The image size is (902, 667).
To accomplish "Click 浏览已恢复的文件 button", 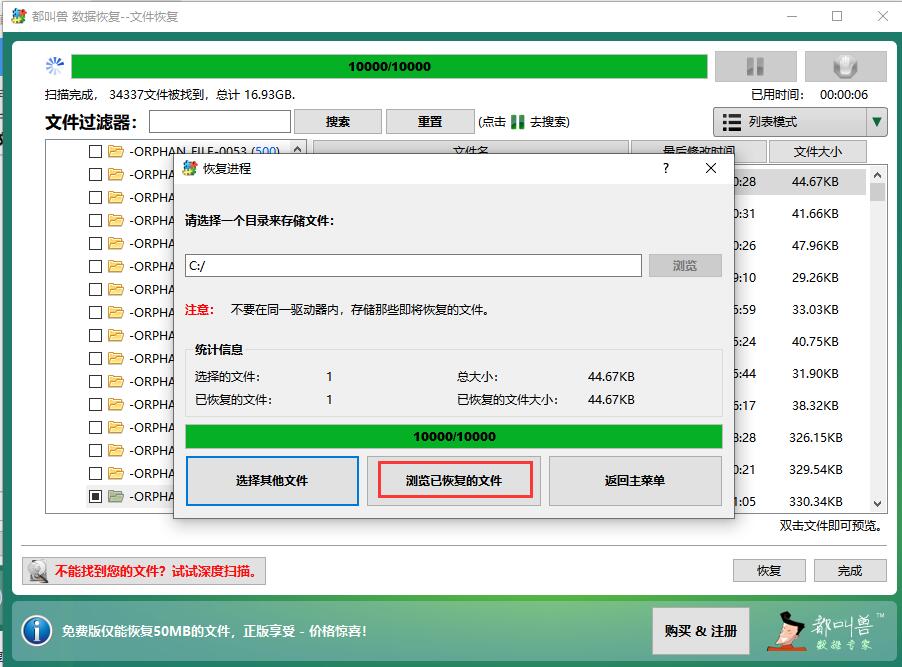I will click(x=454, y=481).
